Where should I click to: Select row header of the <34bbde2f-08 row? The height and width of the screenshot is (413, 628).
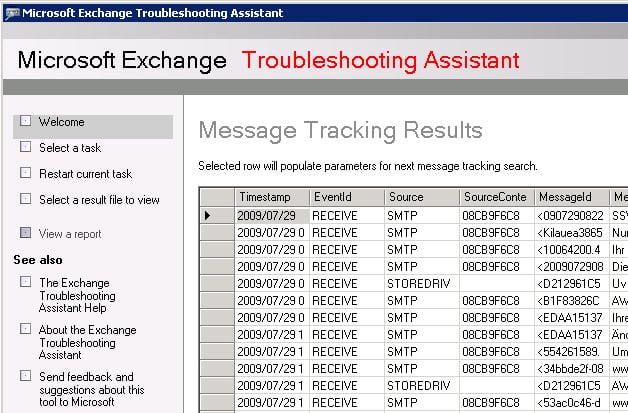[x=217, y=369]
